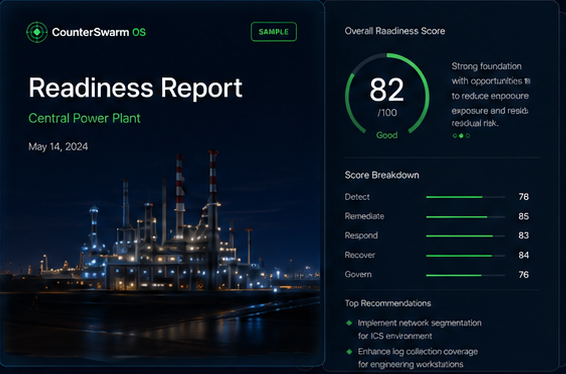
Task: Click the Respond score progress bar
Action: click(x=465, y=236)
